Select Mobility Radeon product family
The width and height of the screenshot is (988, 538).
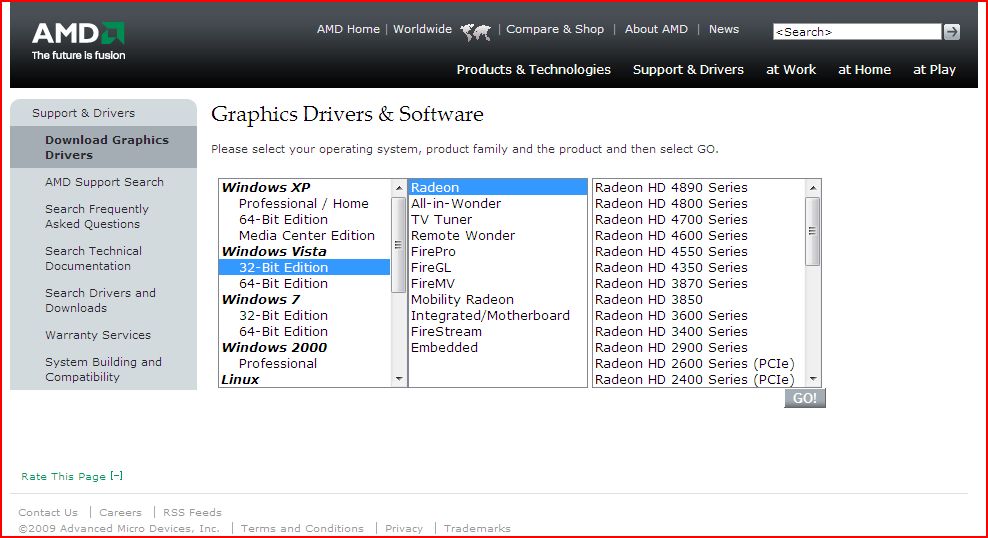tap(498, 299)
